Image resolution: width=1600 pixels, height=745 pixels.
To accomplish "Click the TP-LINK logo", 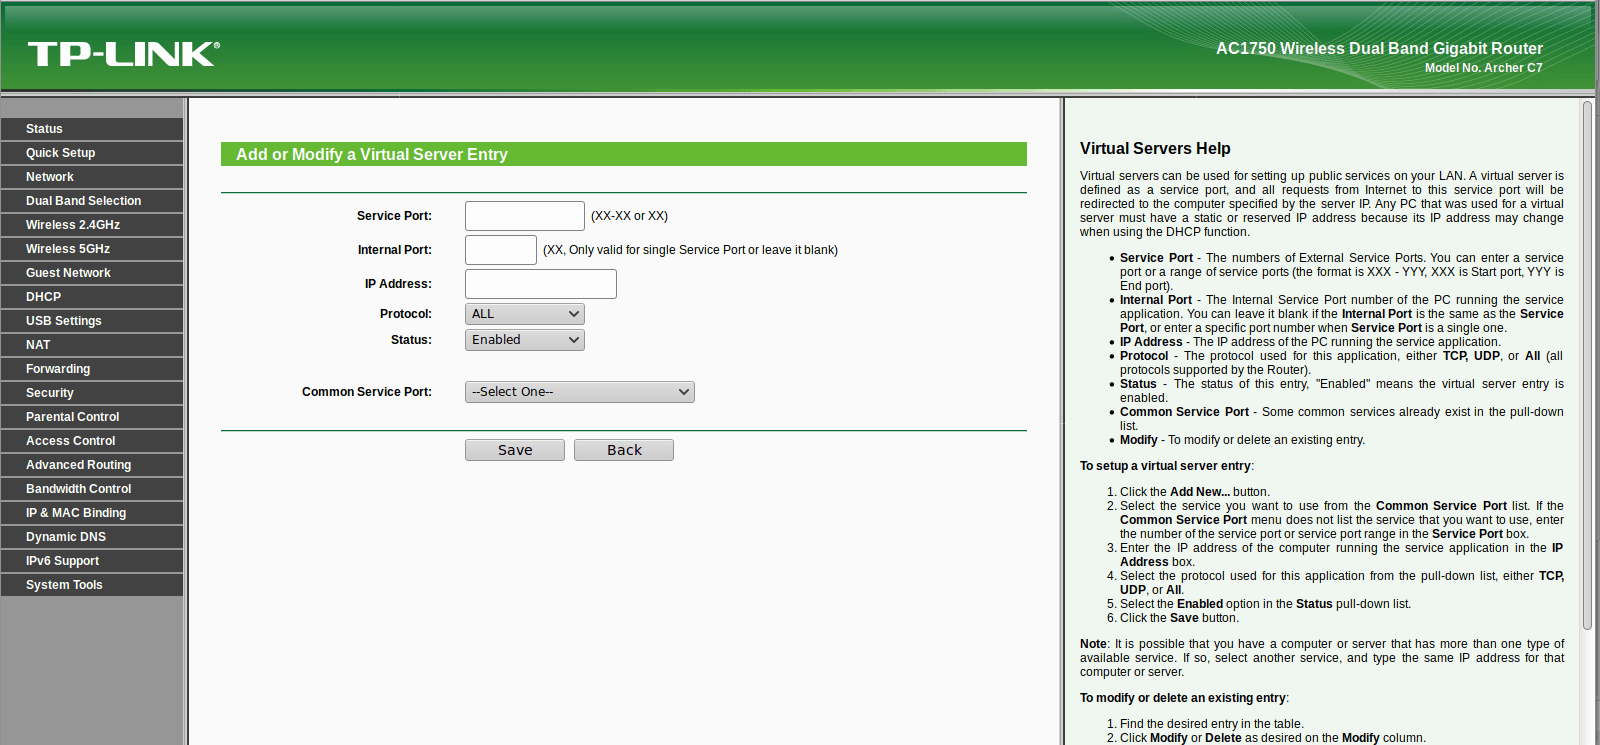I will pyautogui.click(x=123, y=54).
